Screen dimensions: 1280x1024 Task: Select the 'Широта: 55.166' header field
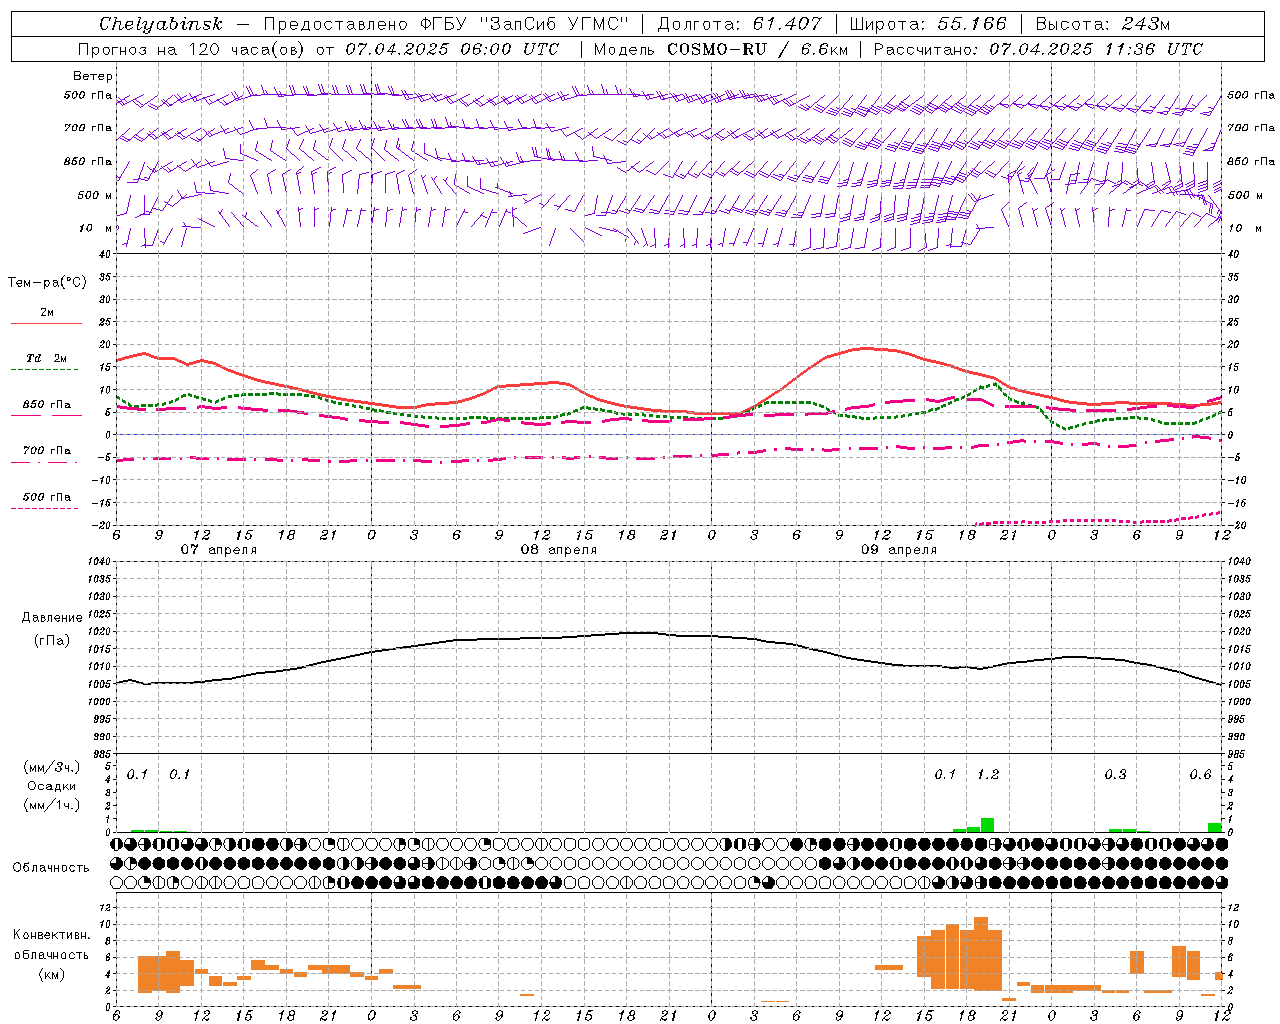point(928,24)
